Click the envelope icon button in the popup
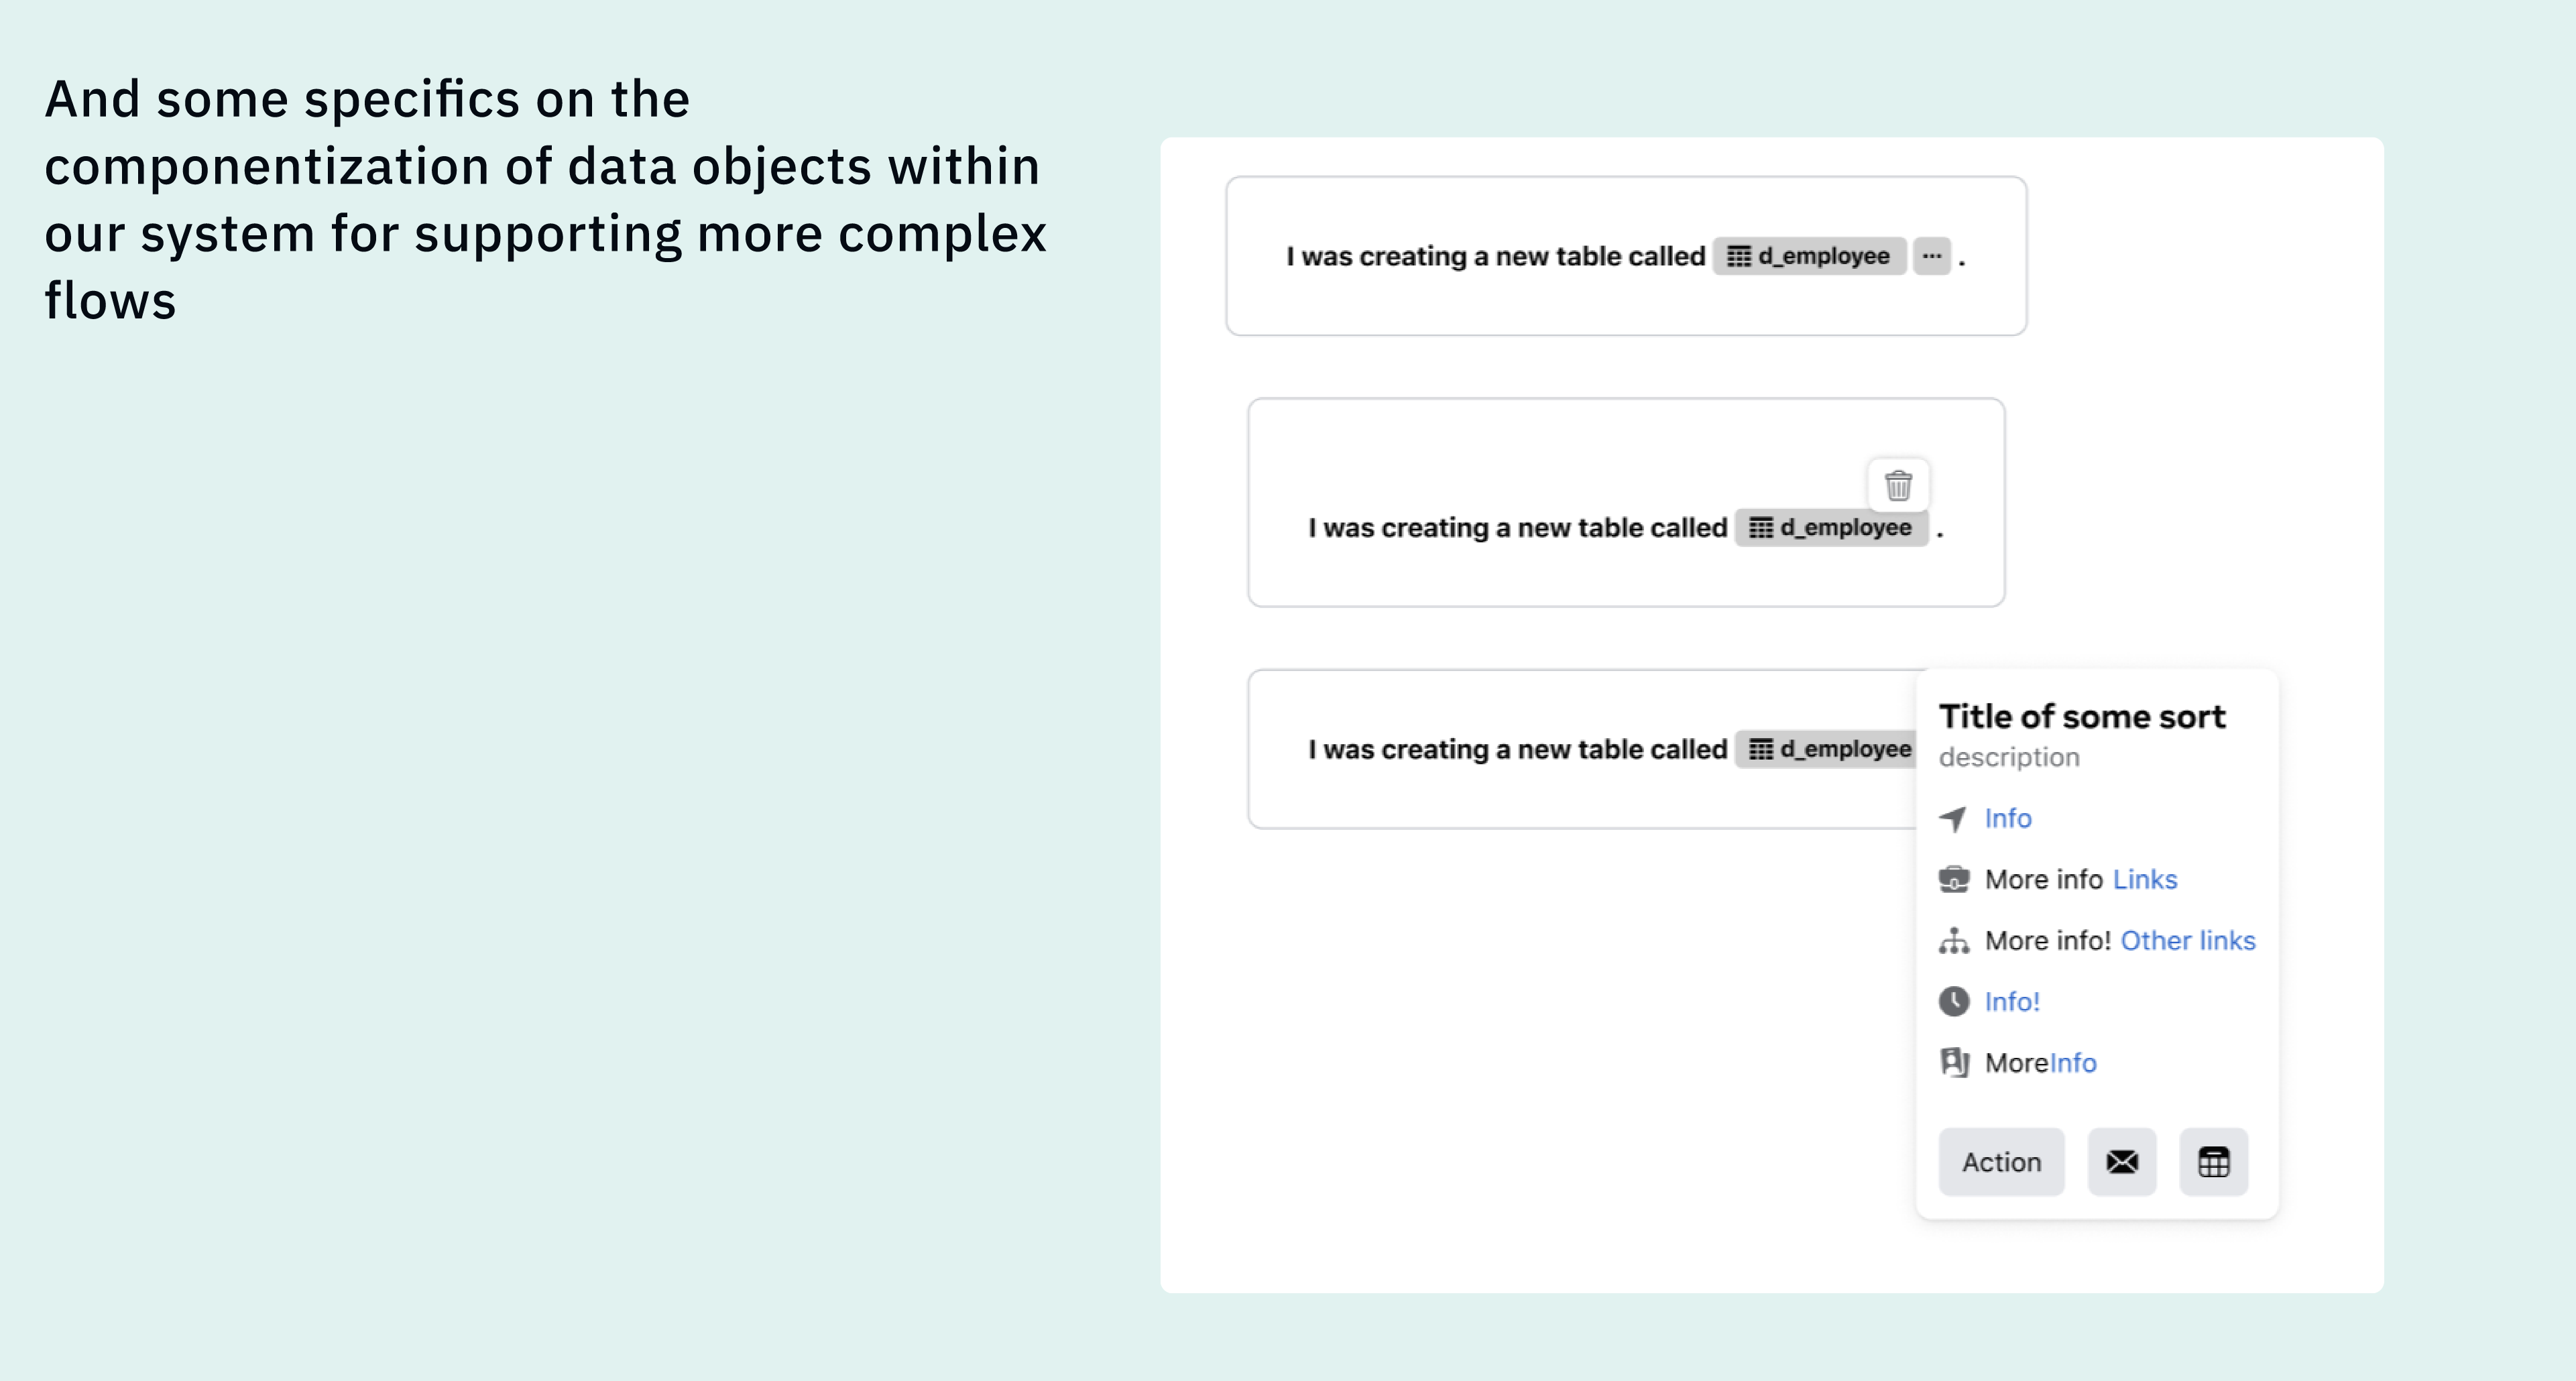2576x1381 pixels. tap(2121, 1161)
